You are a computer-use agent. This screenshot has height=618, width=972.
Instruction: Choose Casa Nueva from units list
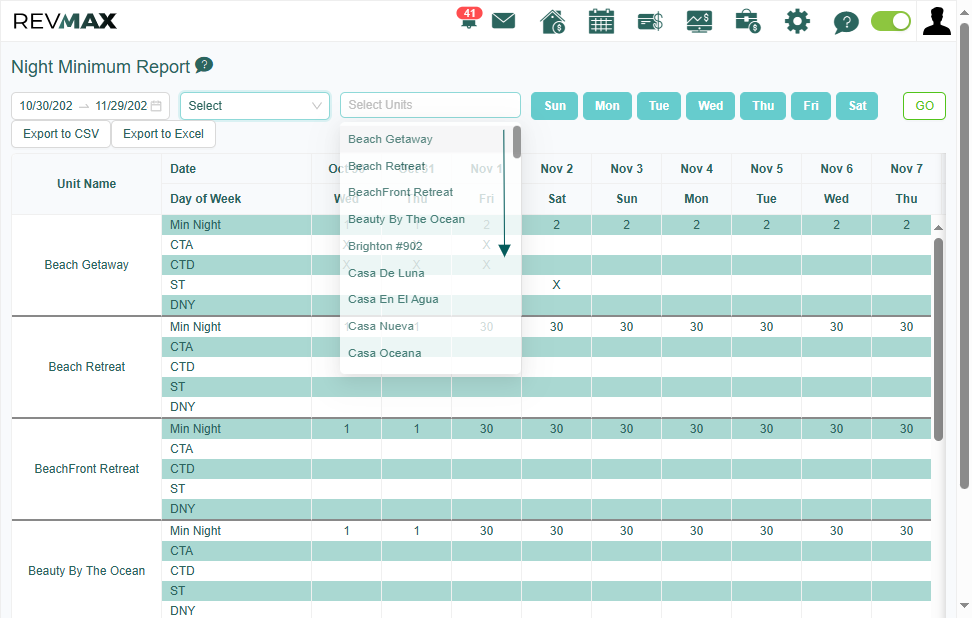426,326
